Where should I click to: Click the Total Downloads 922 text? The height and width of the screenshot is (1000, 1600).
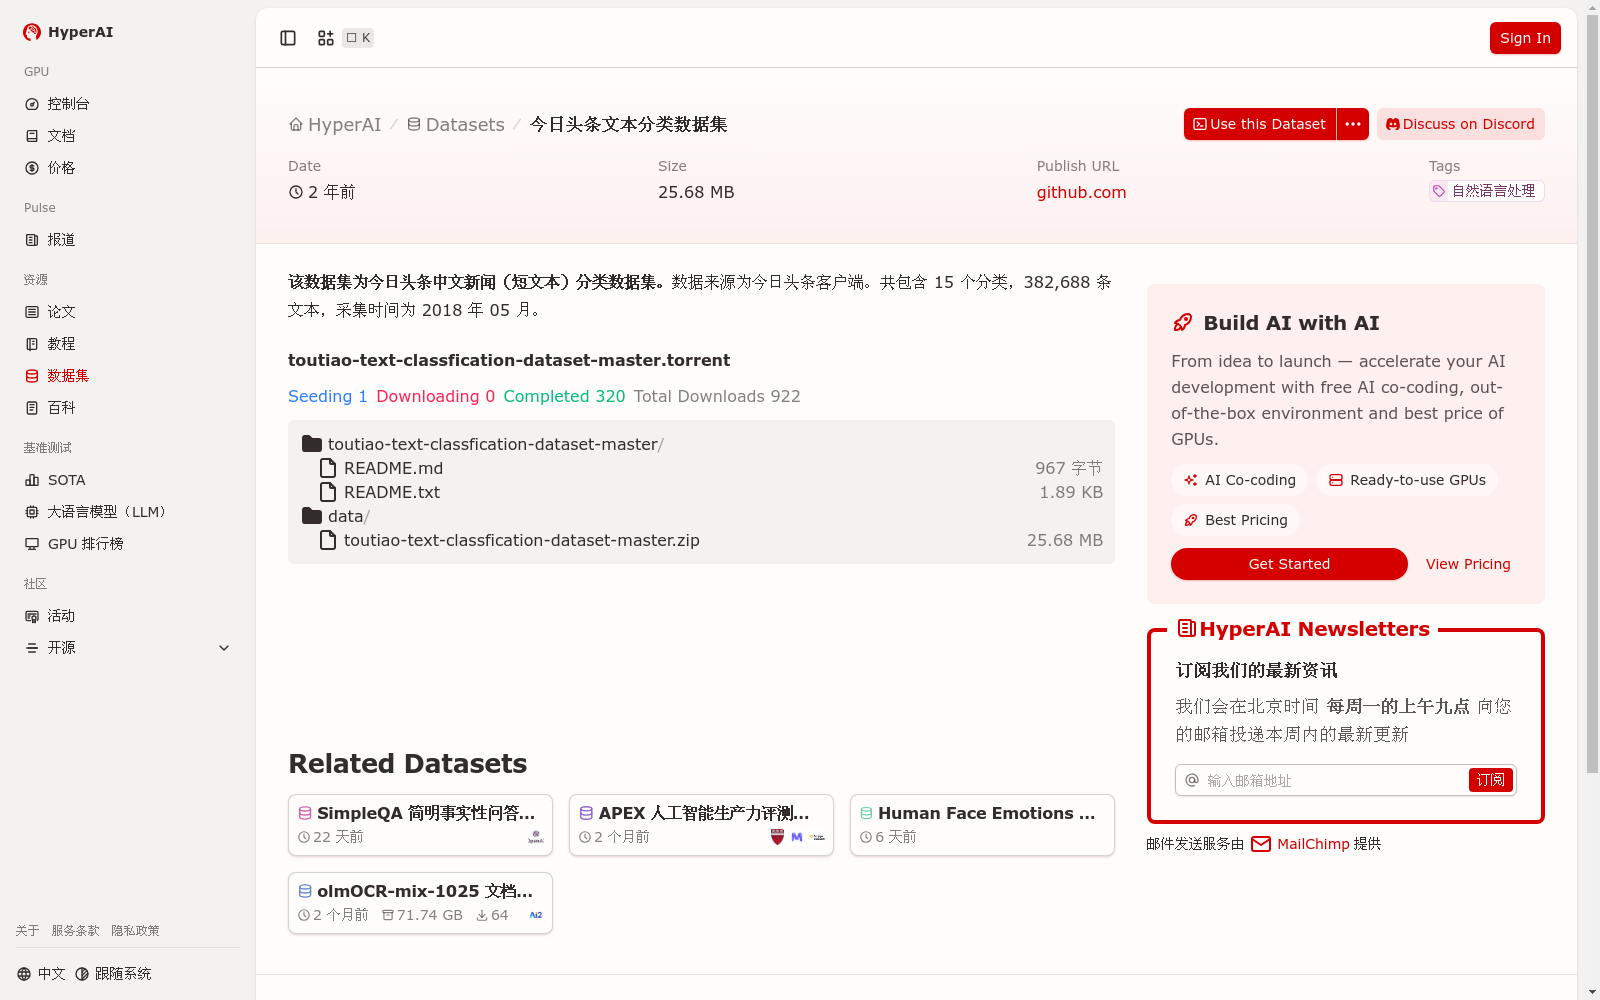[717, 396]
